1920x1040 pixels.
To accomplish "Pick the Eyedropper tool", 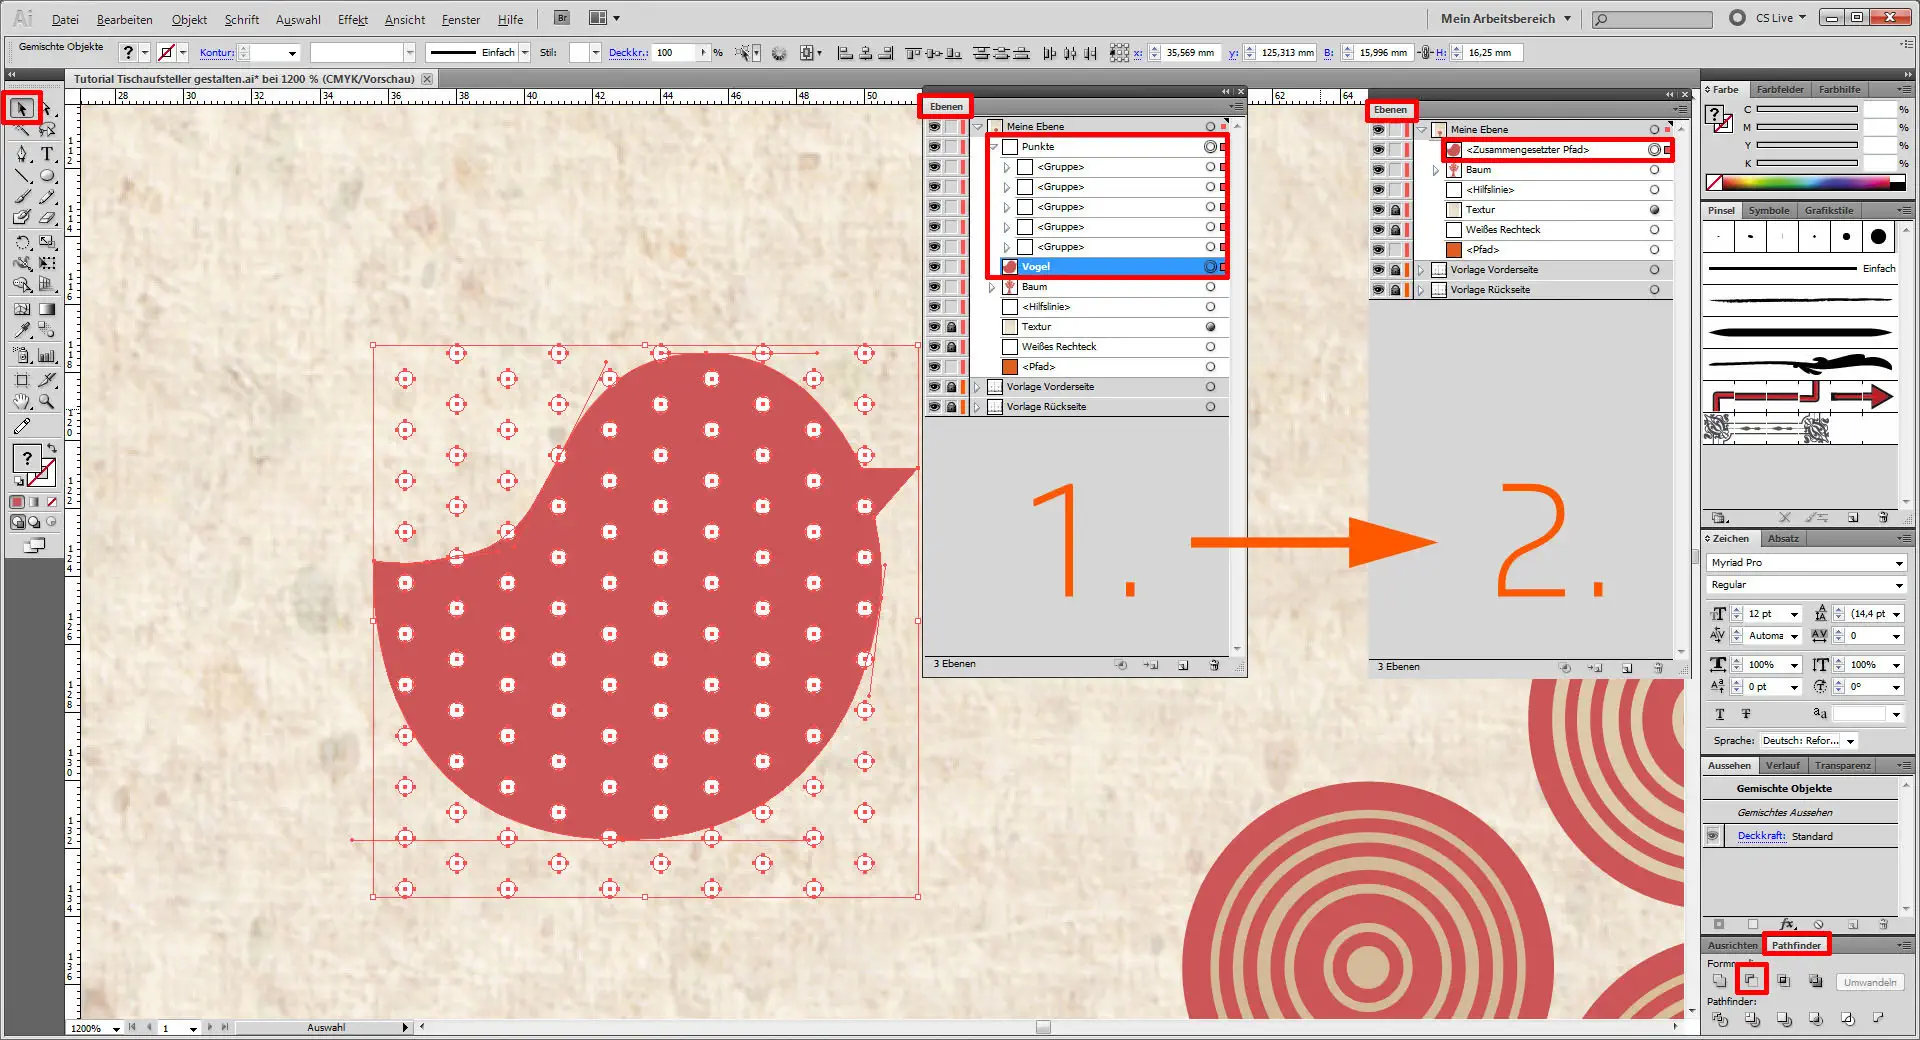I will 22,330.
